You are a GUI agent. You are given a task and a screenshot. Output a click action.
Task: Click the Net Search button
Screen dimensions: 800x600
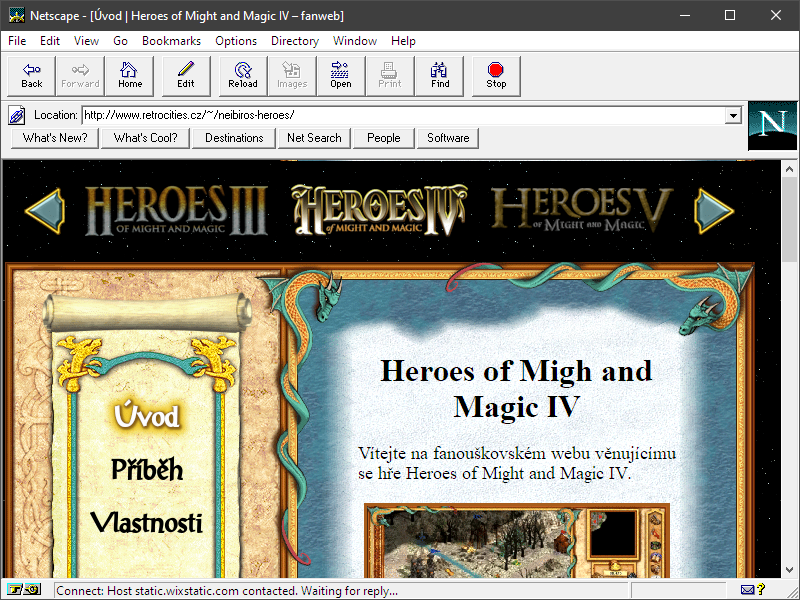click(x=314, y=138)
